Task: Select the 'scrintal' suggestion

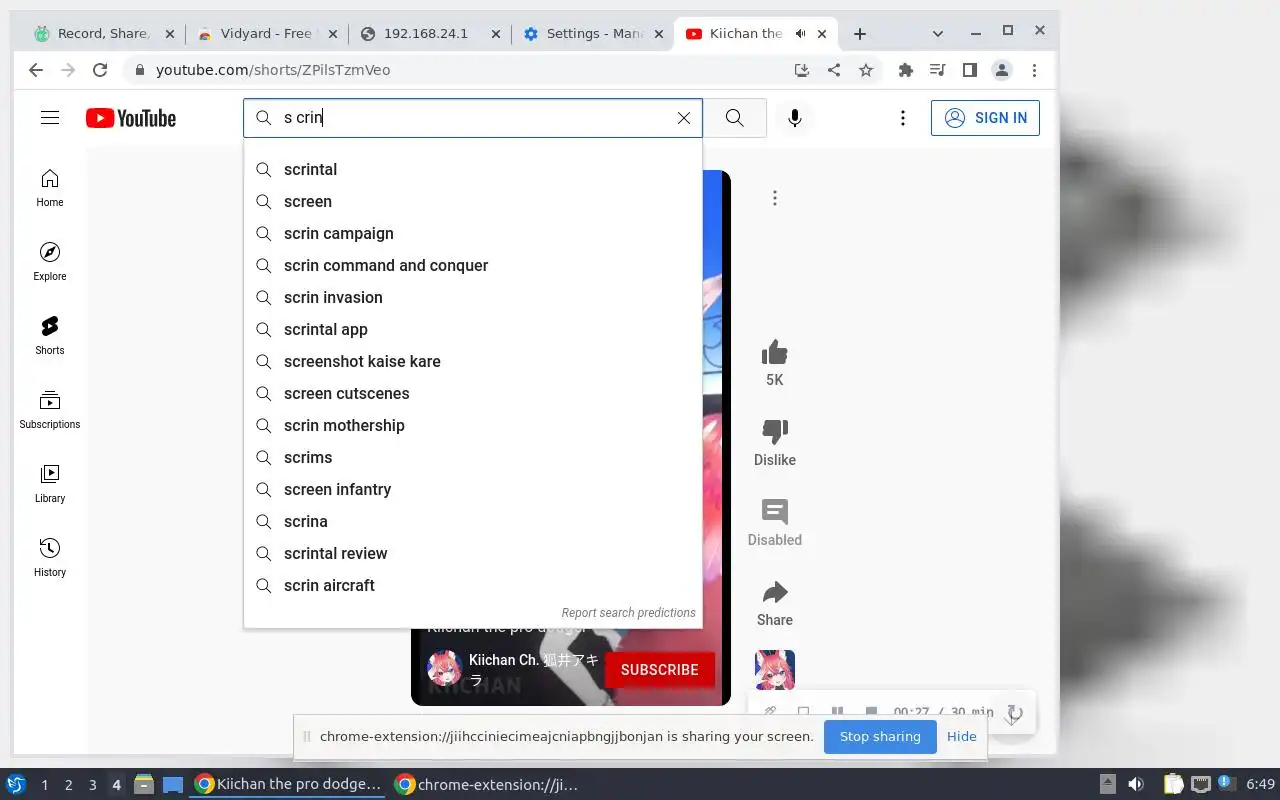Action: click(x=473, y=170)
